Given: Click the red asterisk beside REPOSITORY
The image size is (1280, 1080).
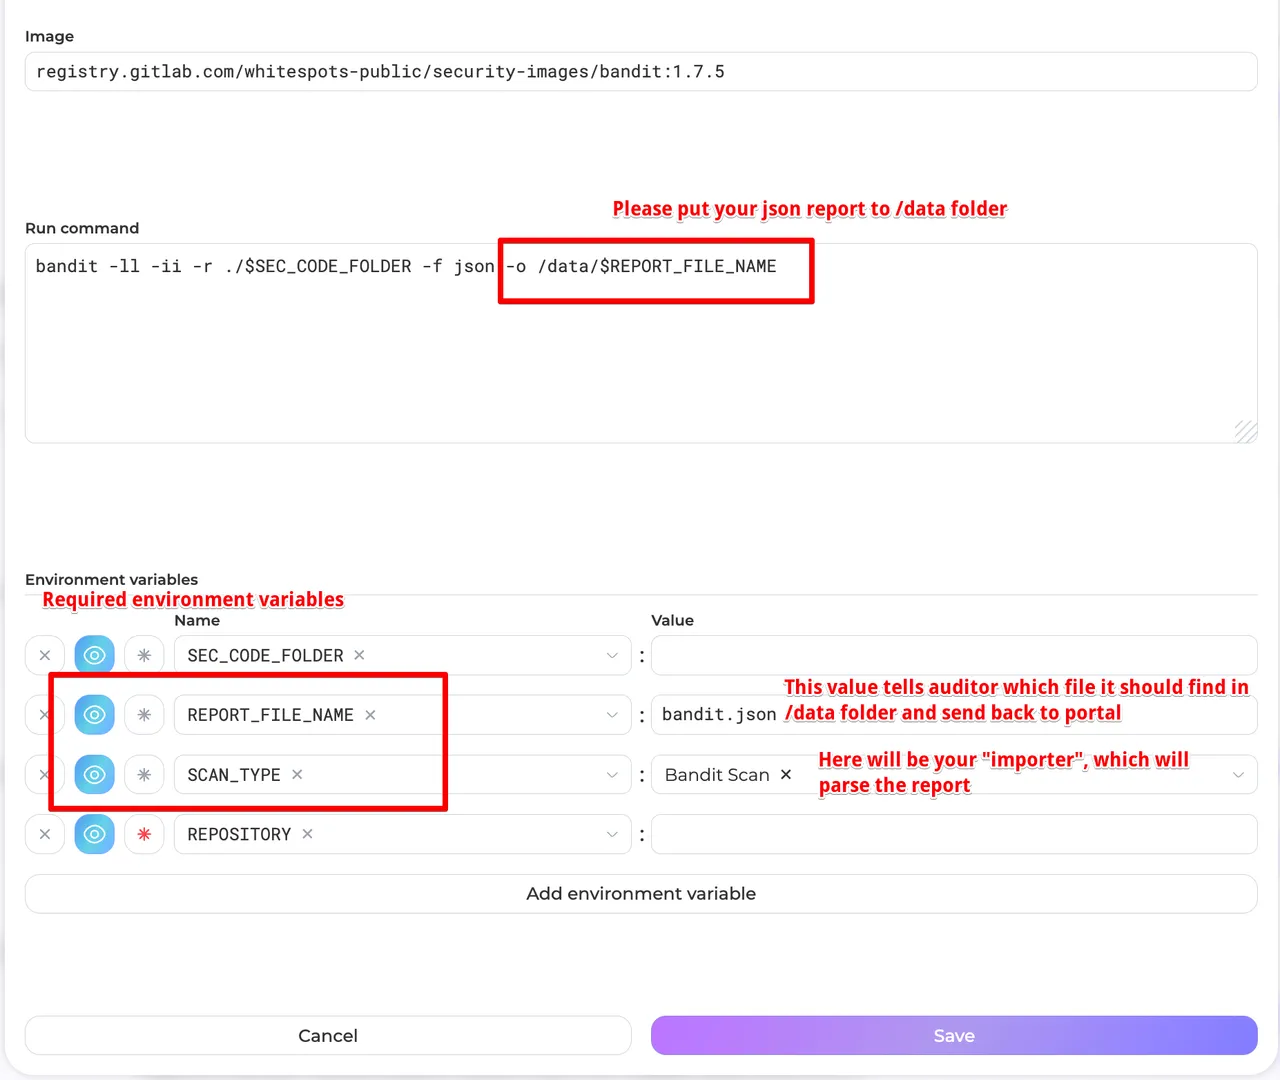Looking at the screenshot, I should pyautogui.click(x=144, y=834).
